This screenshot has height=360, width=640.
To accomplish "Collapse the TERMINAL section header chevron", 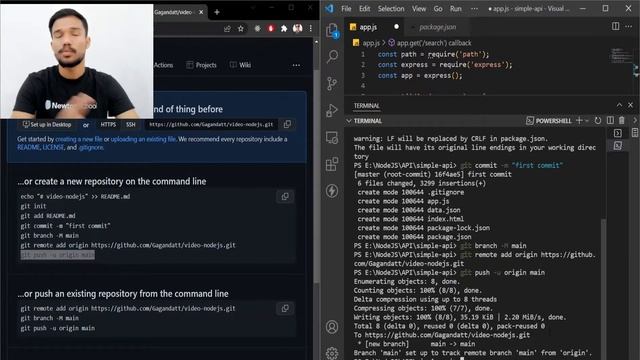I will pos(349,121).
